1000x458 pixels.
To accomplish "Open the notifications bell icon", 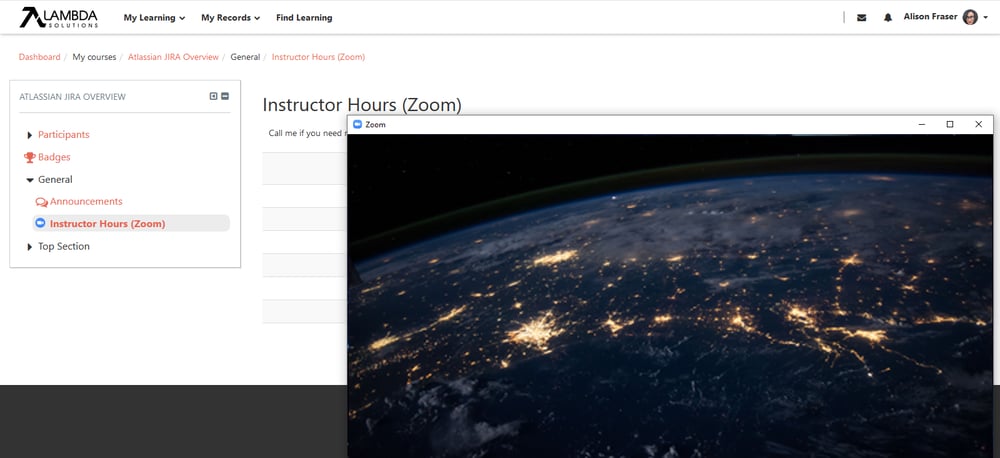I will 888,18.
